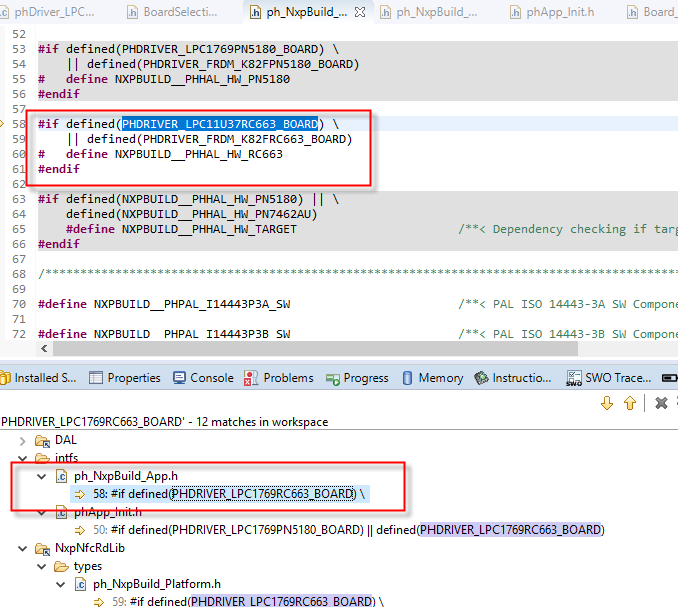Click the ph_NxpBuild_Platform.h file icon
The width and height of the screenshot is (678, 607).
[80, 585]
